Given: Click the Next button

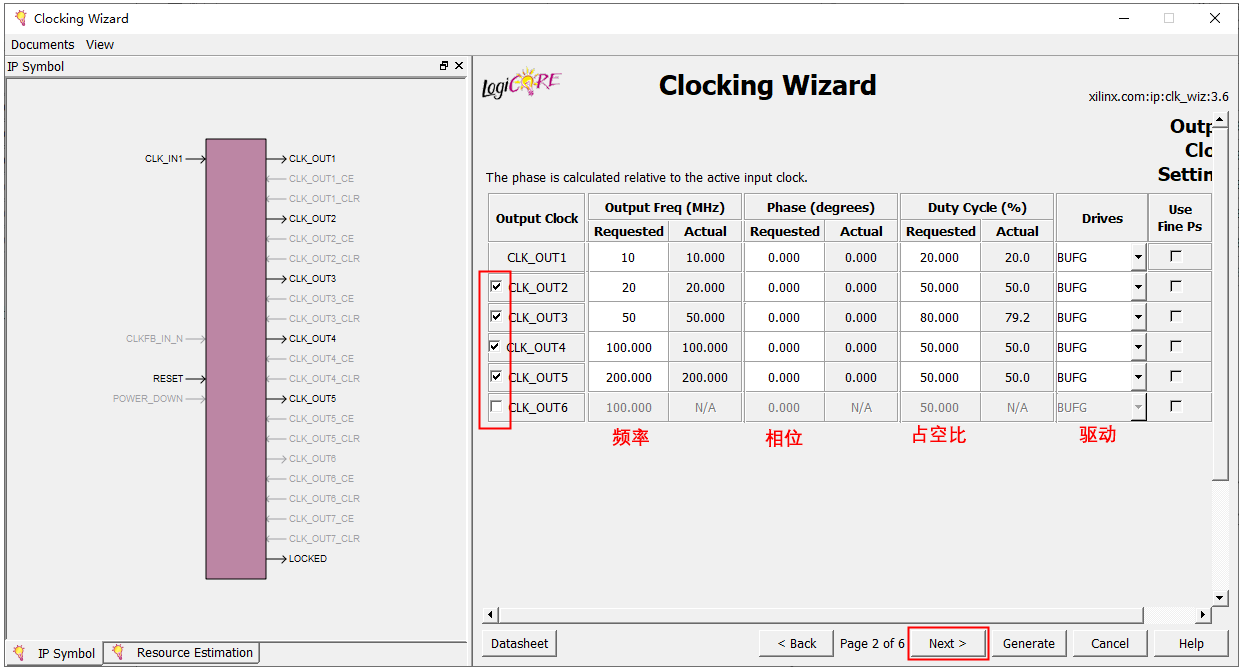Looking at the screenshot, I should pyautogui.click(x=947, y=643).
